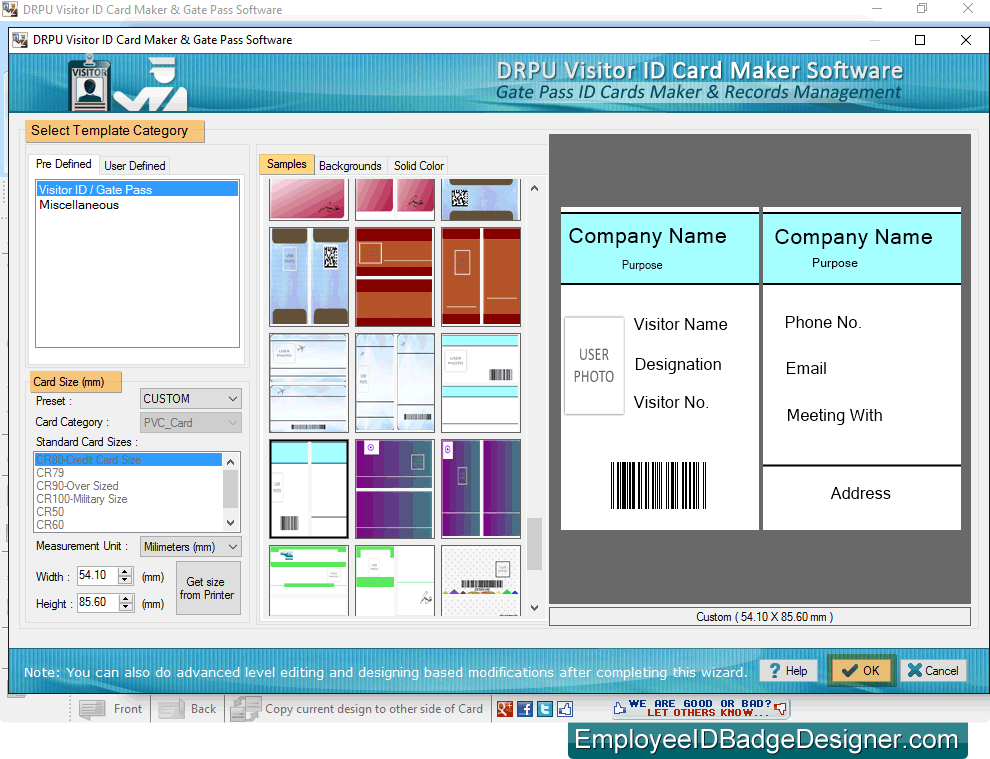Click the Help button
This screenshot has height=759, width=990.
click(x=788, y=671)
